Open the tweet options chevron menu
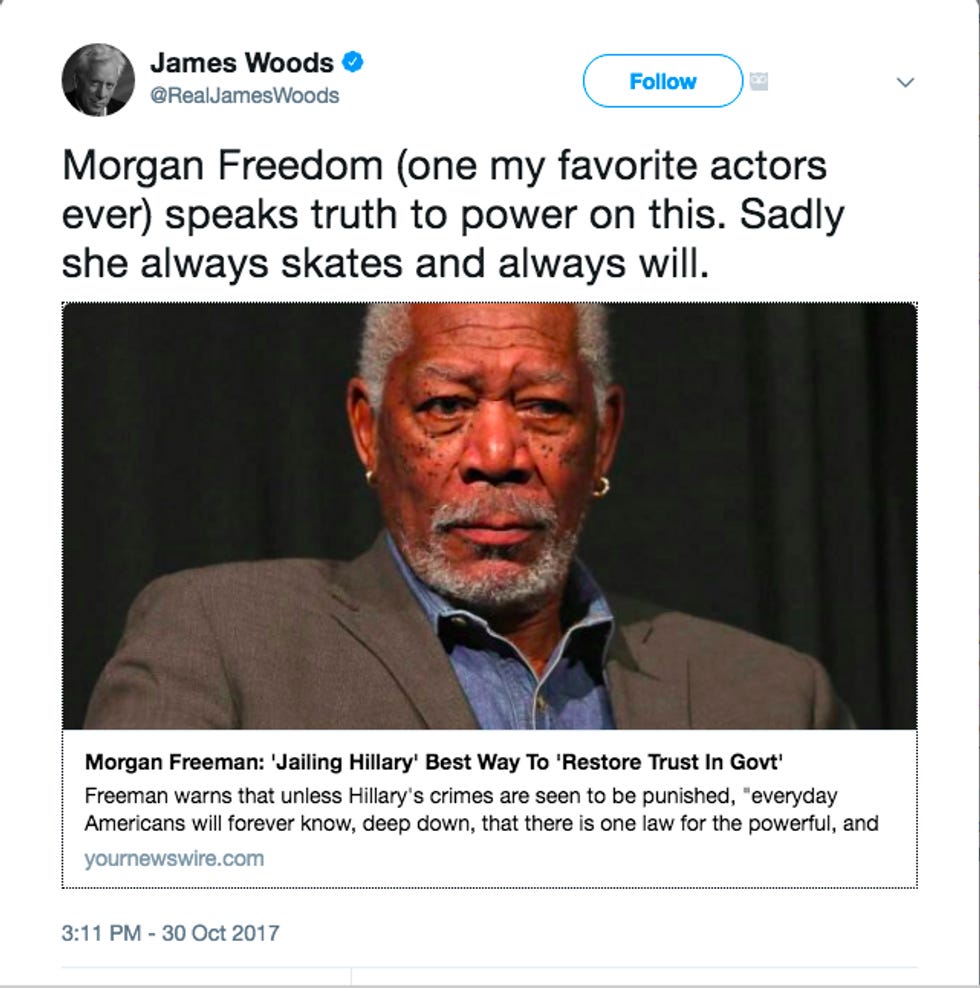The width and height of the screenshot is (980, 988). [905, 82]
